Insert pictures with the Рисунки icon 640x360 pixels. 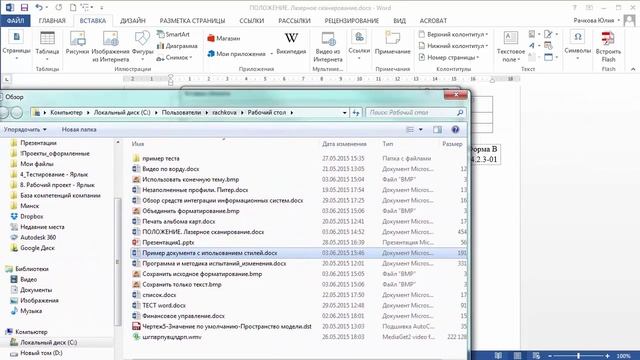pos(77,44)
